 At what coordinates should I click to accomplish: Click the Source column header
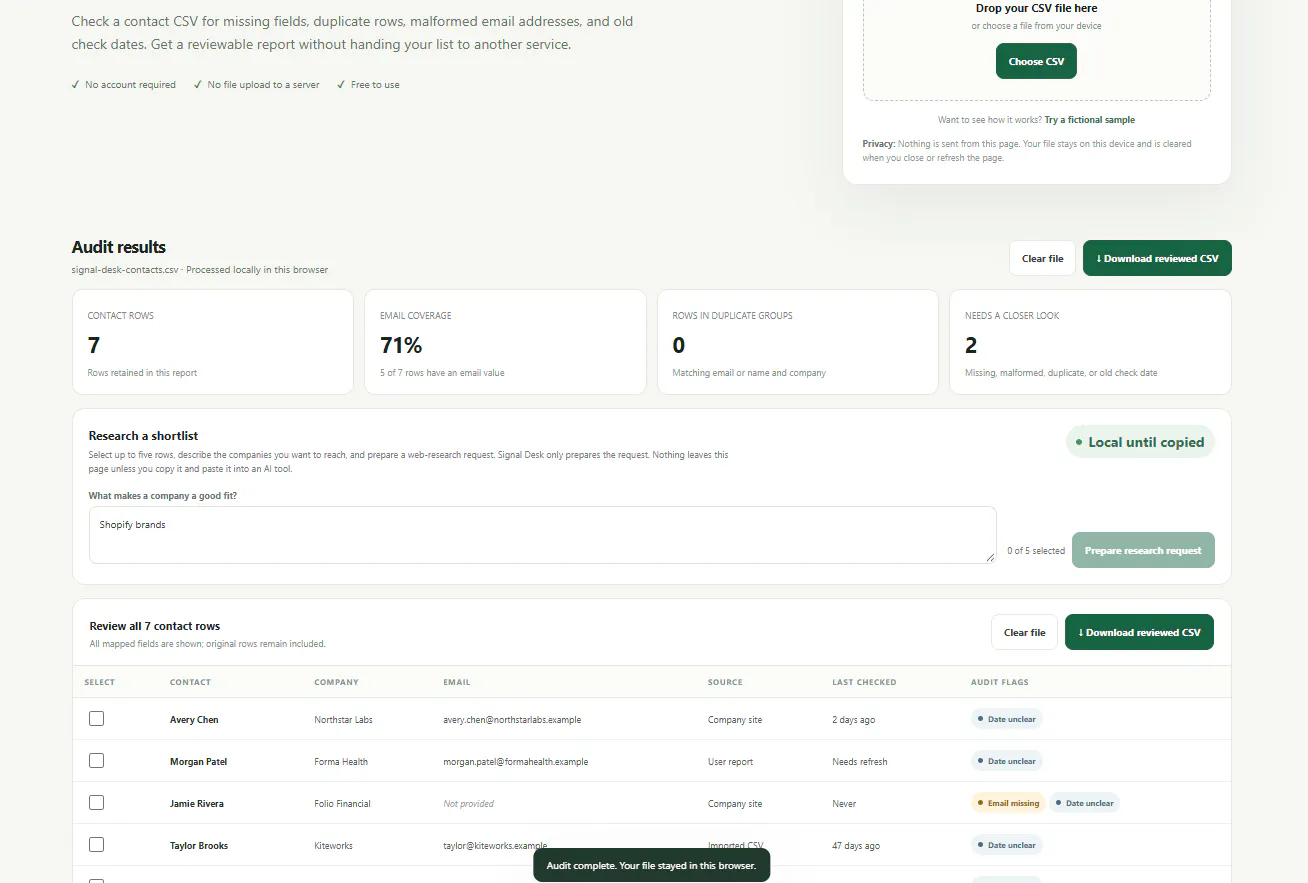(x=725, y=682)
